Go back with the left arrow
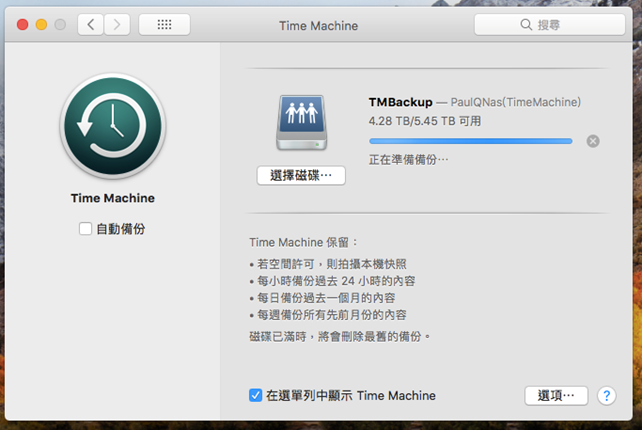 pos(90,25)
